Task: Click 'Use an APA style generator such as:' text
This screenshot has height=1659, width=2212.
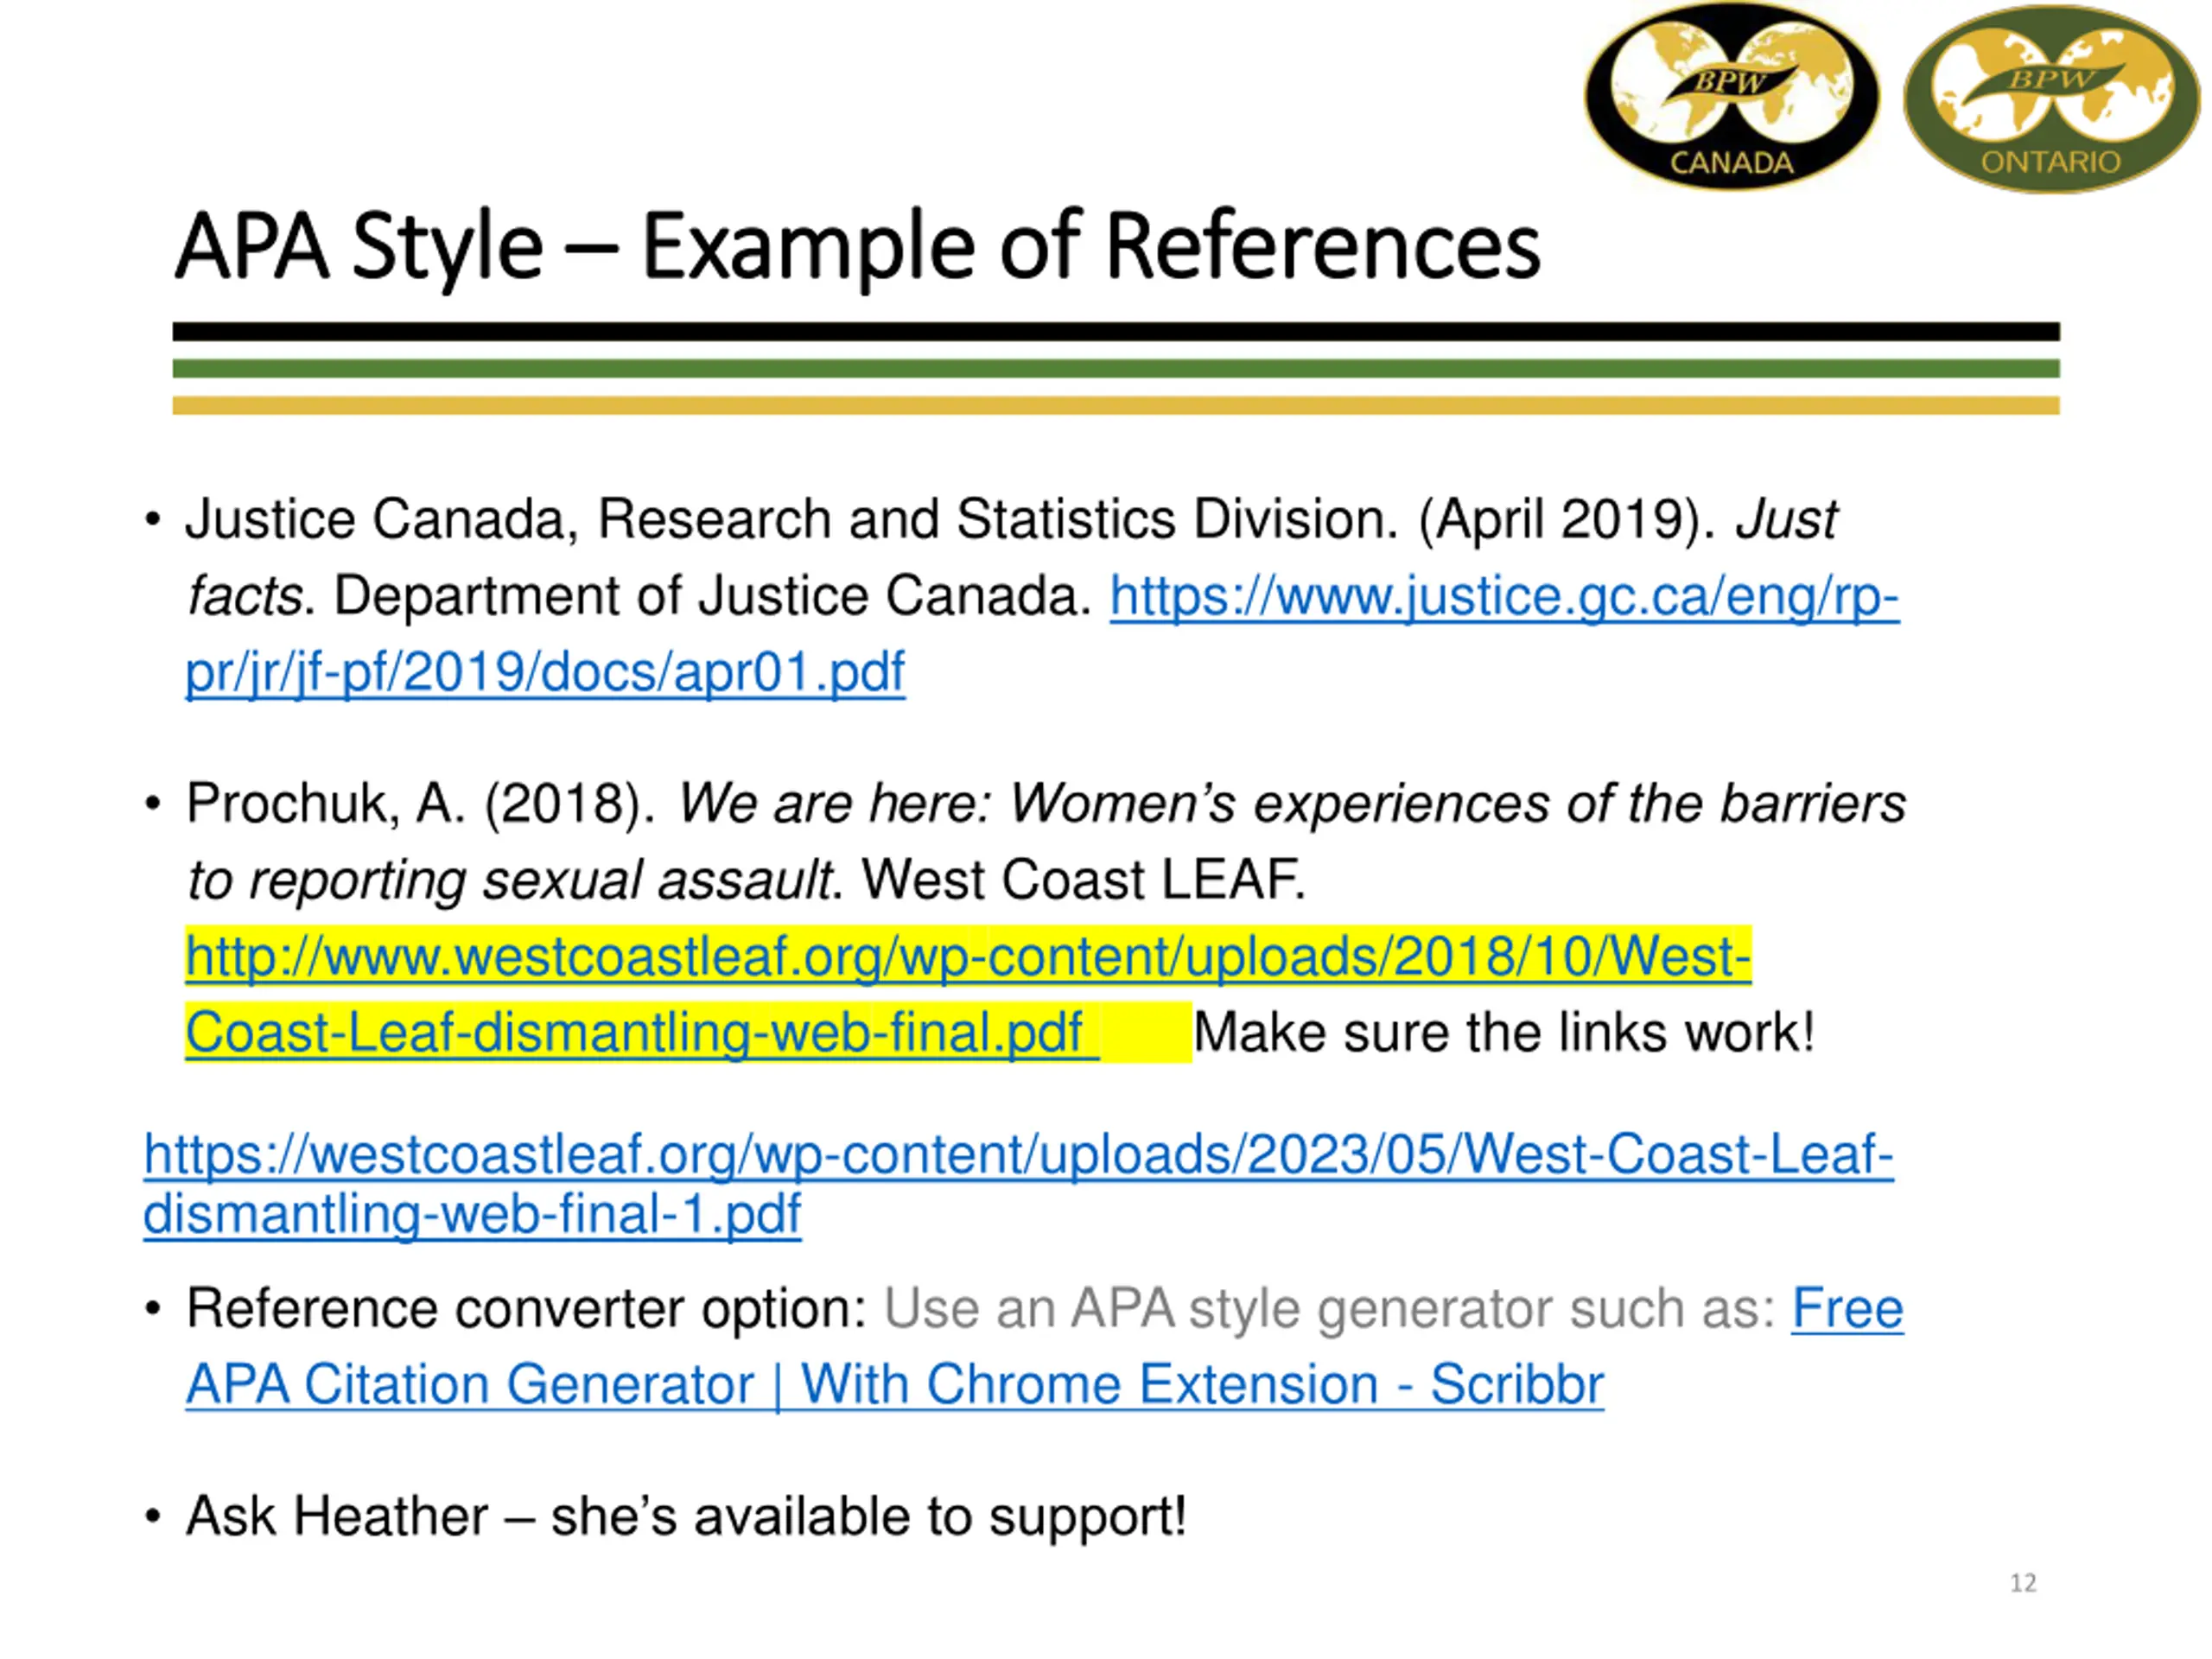Action: coord(1330,1309)
